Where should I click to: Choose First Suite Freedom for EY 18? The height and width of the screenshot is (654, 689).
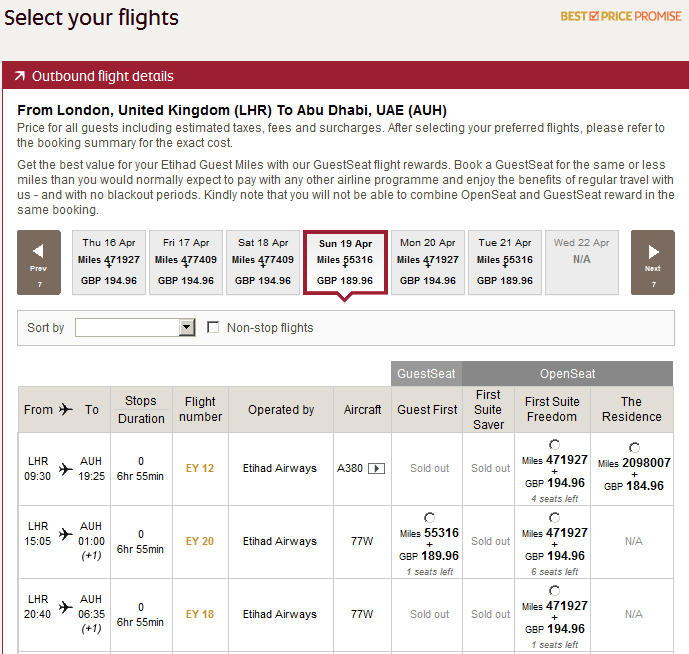tap(554, 591)
